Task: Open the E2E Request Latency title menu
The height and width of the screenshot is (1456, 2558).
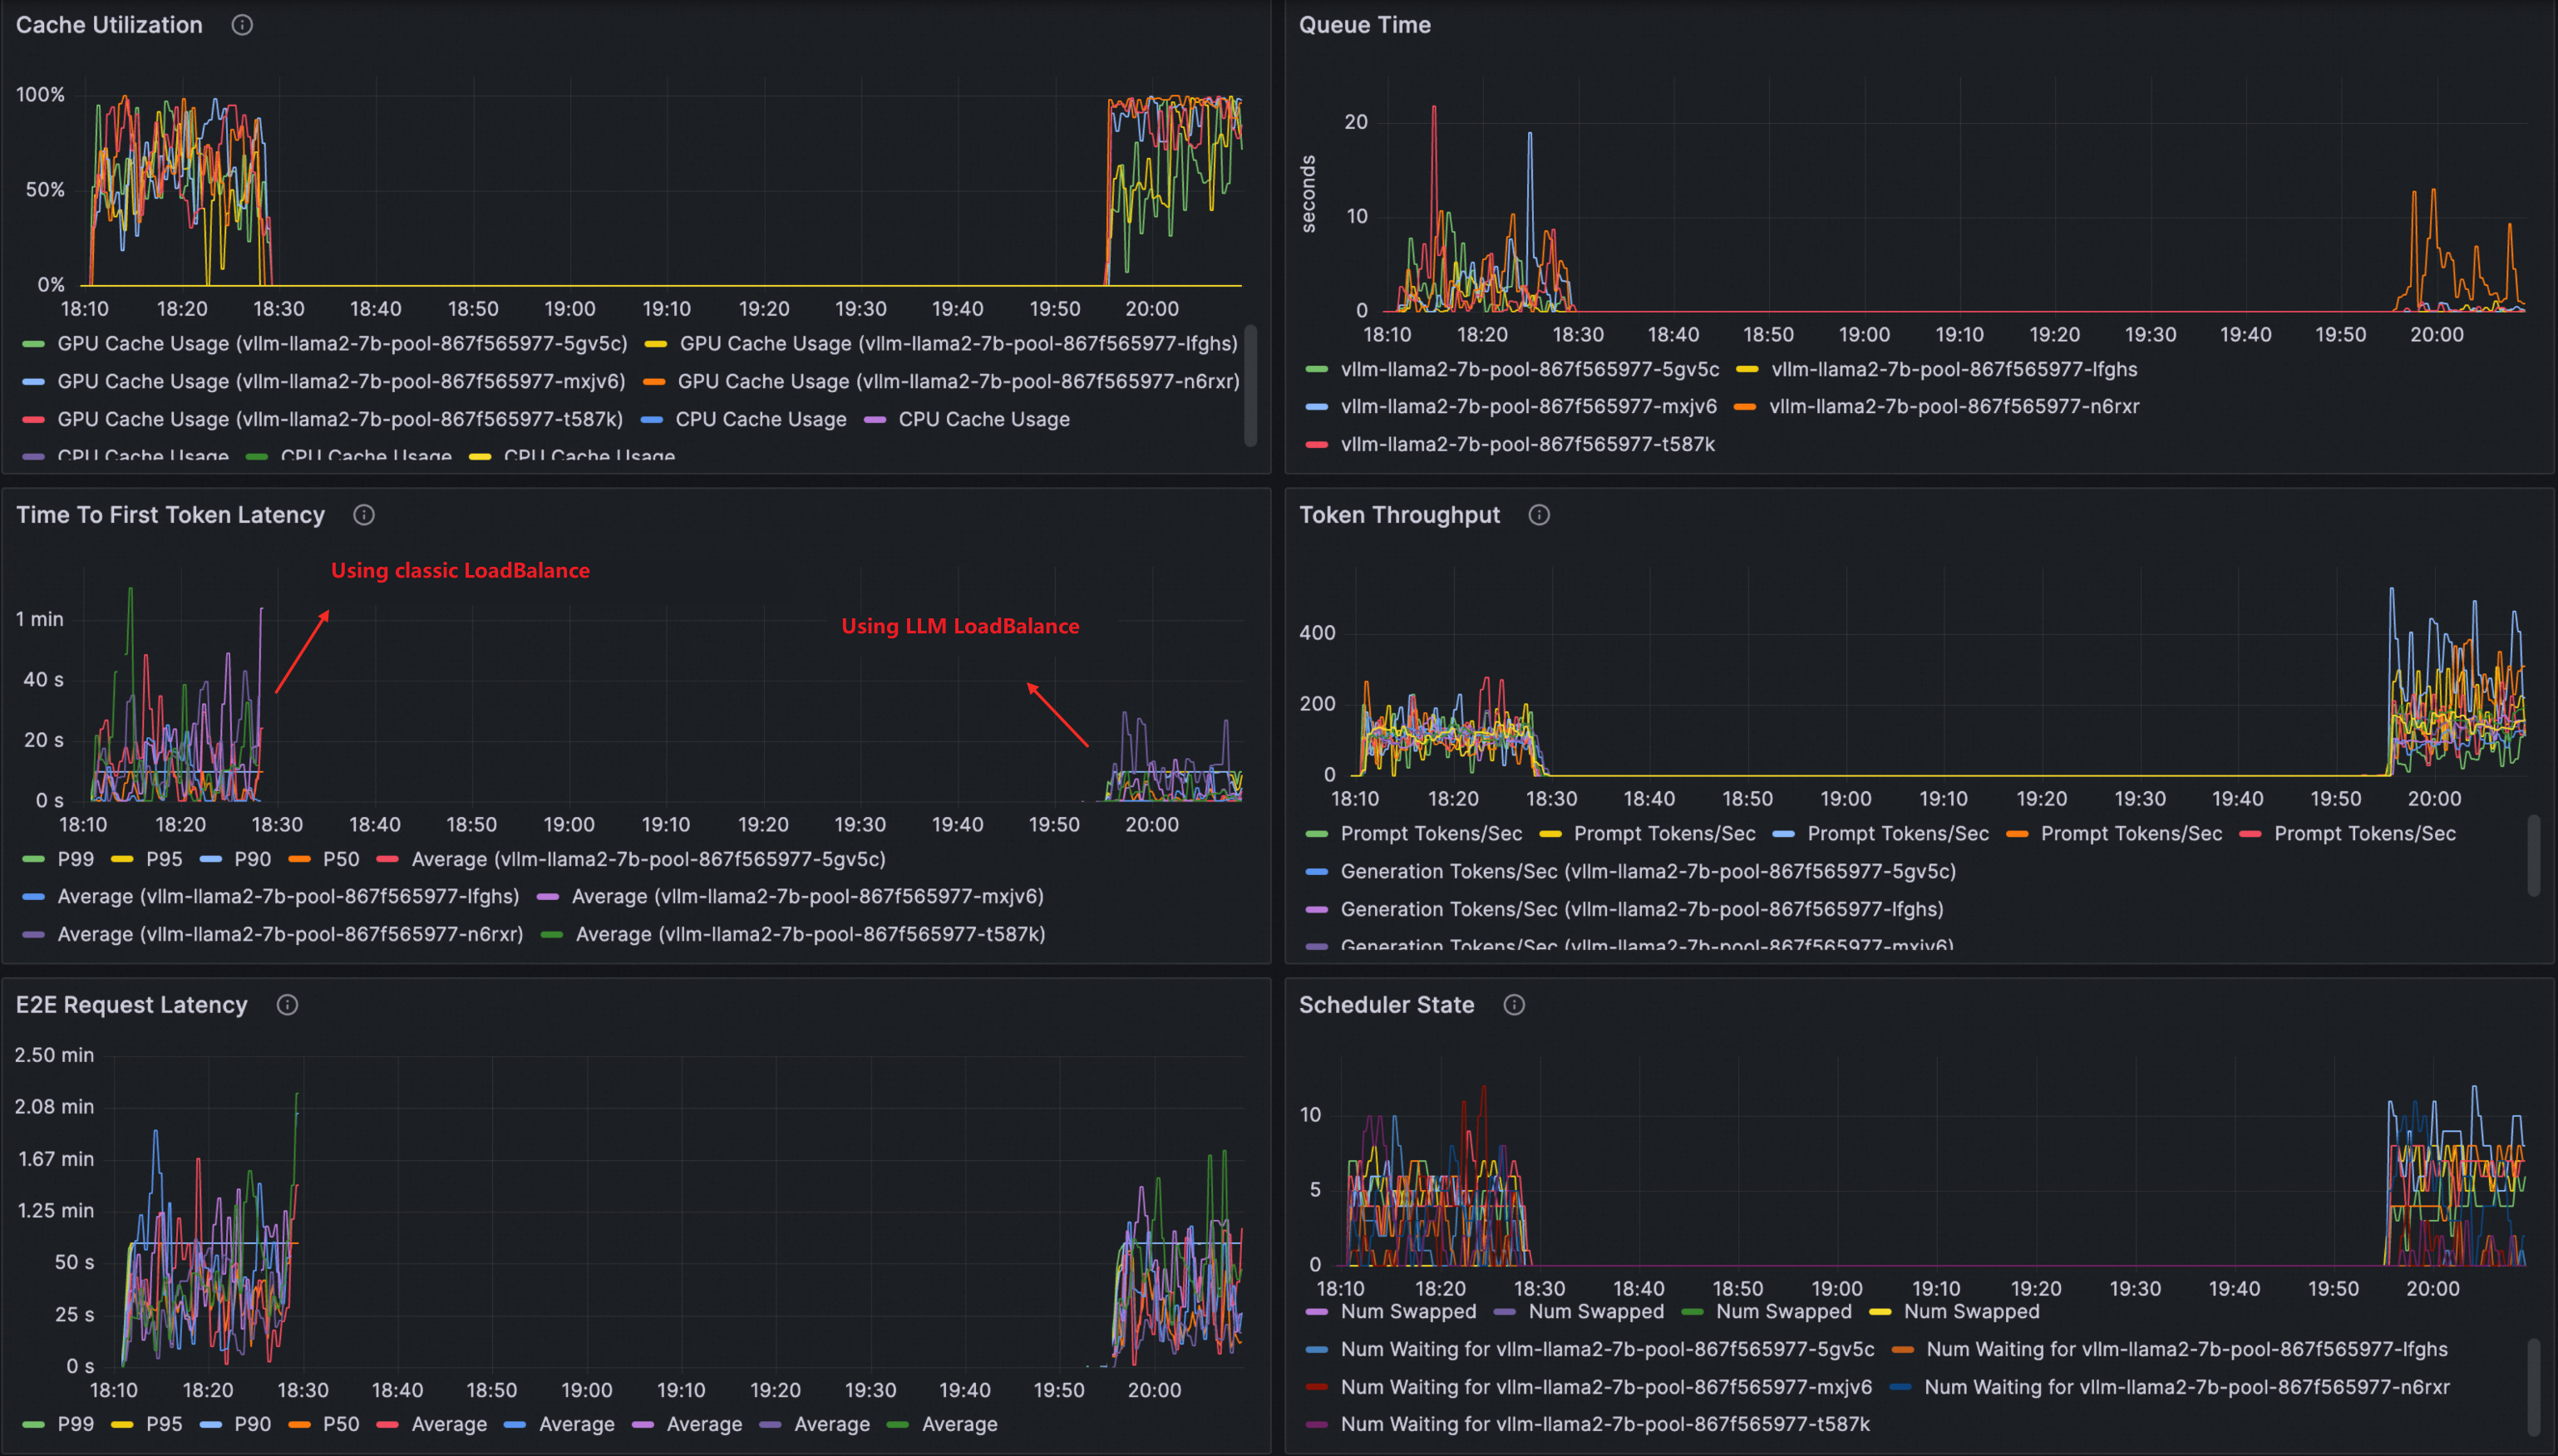Action: click(131, 1005)
